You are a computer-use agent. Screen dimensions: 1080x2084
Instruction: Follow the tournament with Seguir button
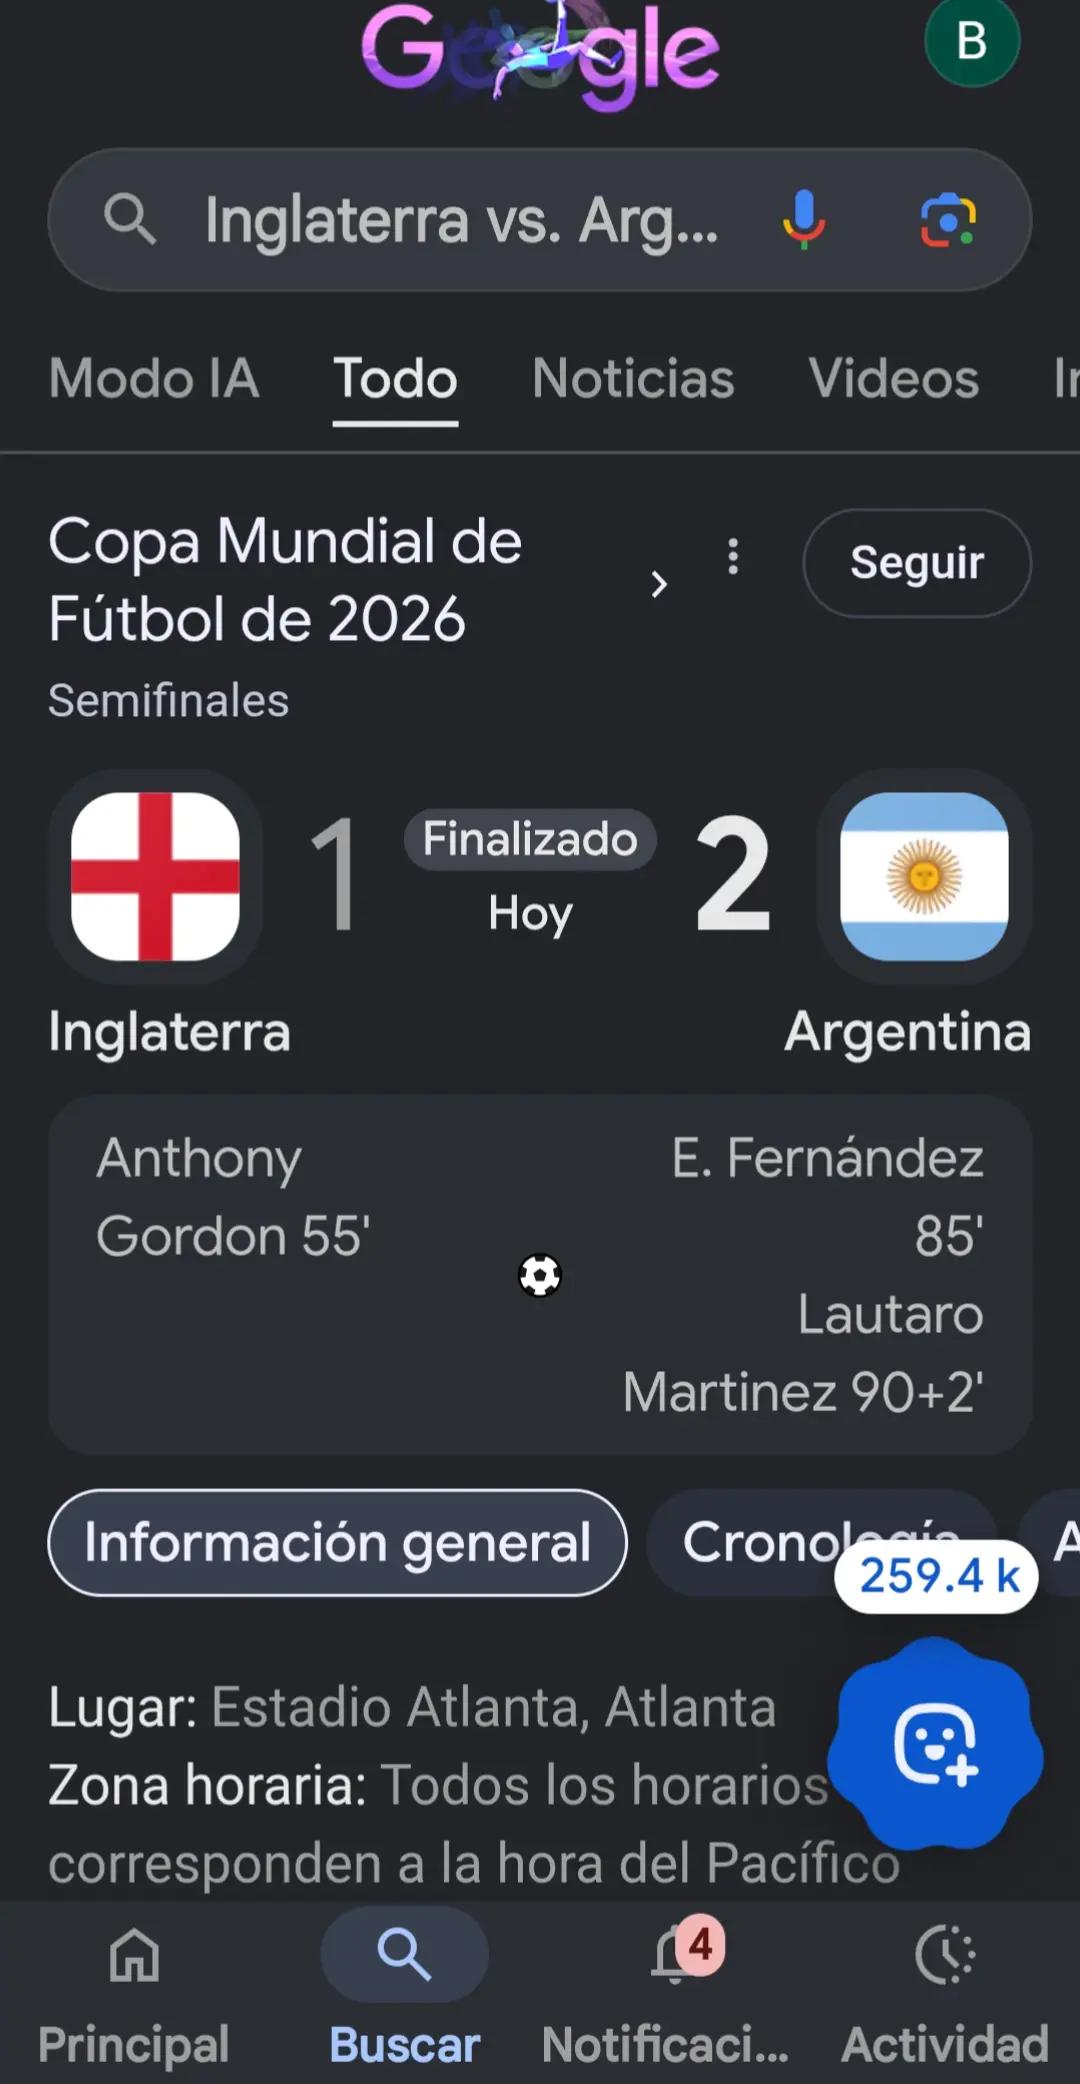917,563
